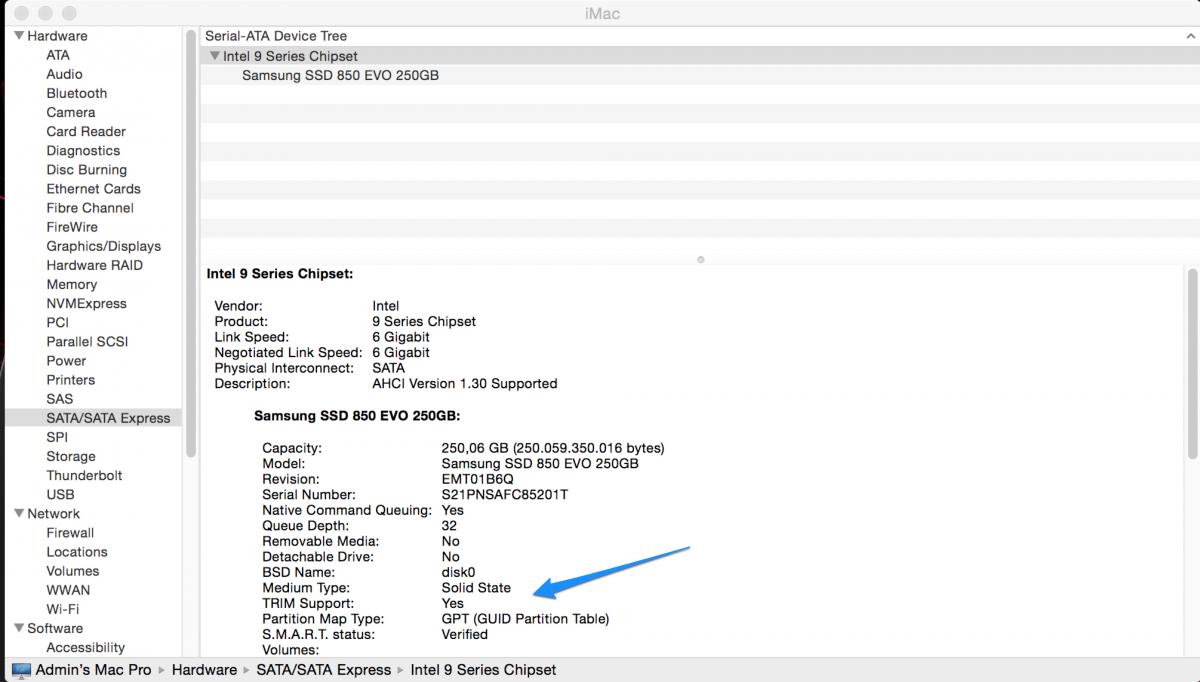The height and width of the screenshot is (682, 1200).
Task: Select Audio in the sidebar
Action: coord(64,74)
